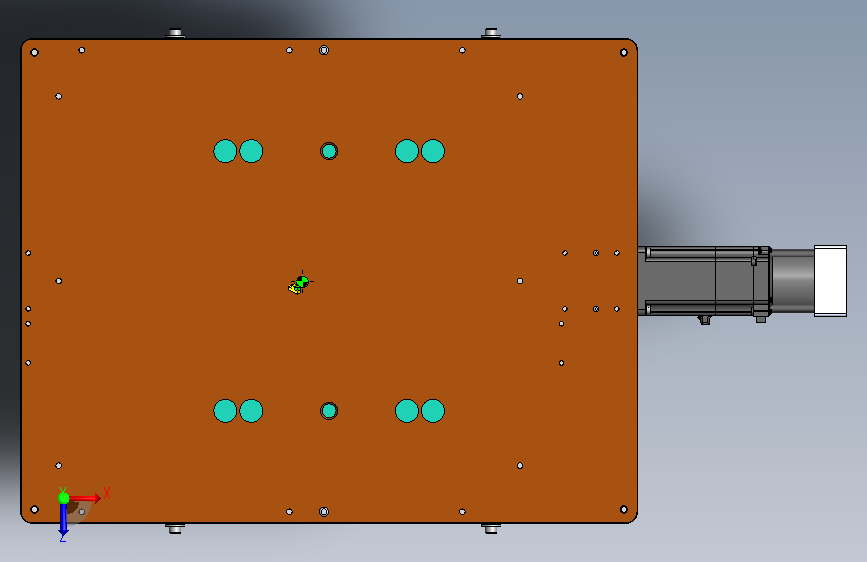
Task: Select the double-ringed hole at the bottom edge center
Action: point(324,512)
